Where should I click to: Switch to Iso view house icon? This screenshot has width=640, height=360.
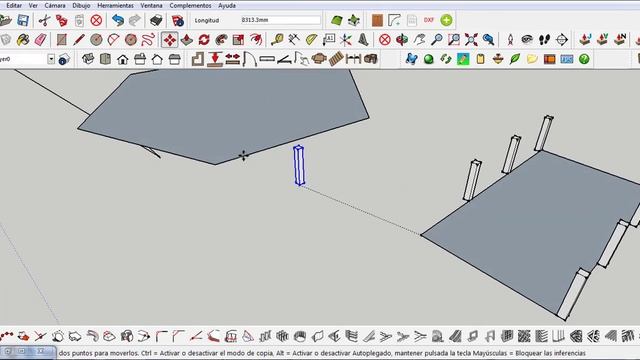[88, 59]
